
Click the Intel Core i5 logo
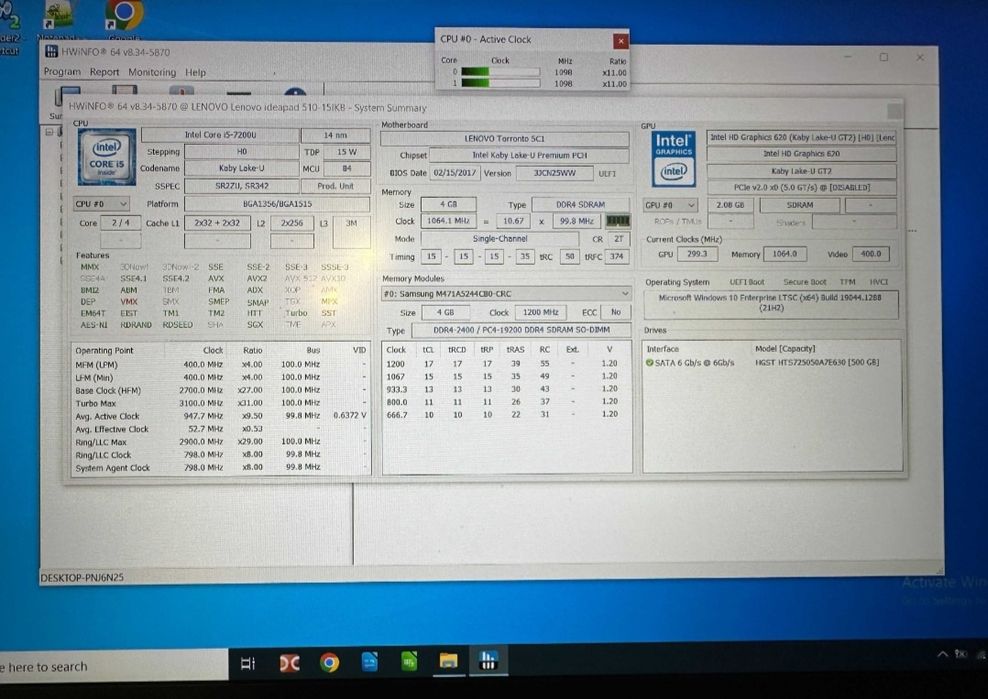coord(106,157)
